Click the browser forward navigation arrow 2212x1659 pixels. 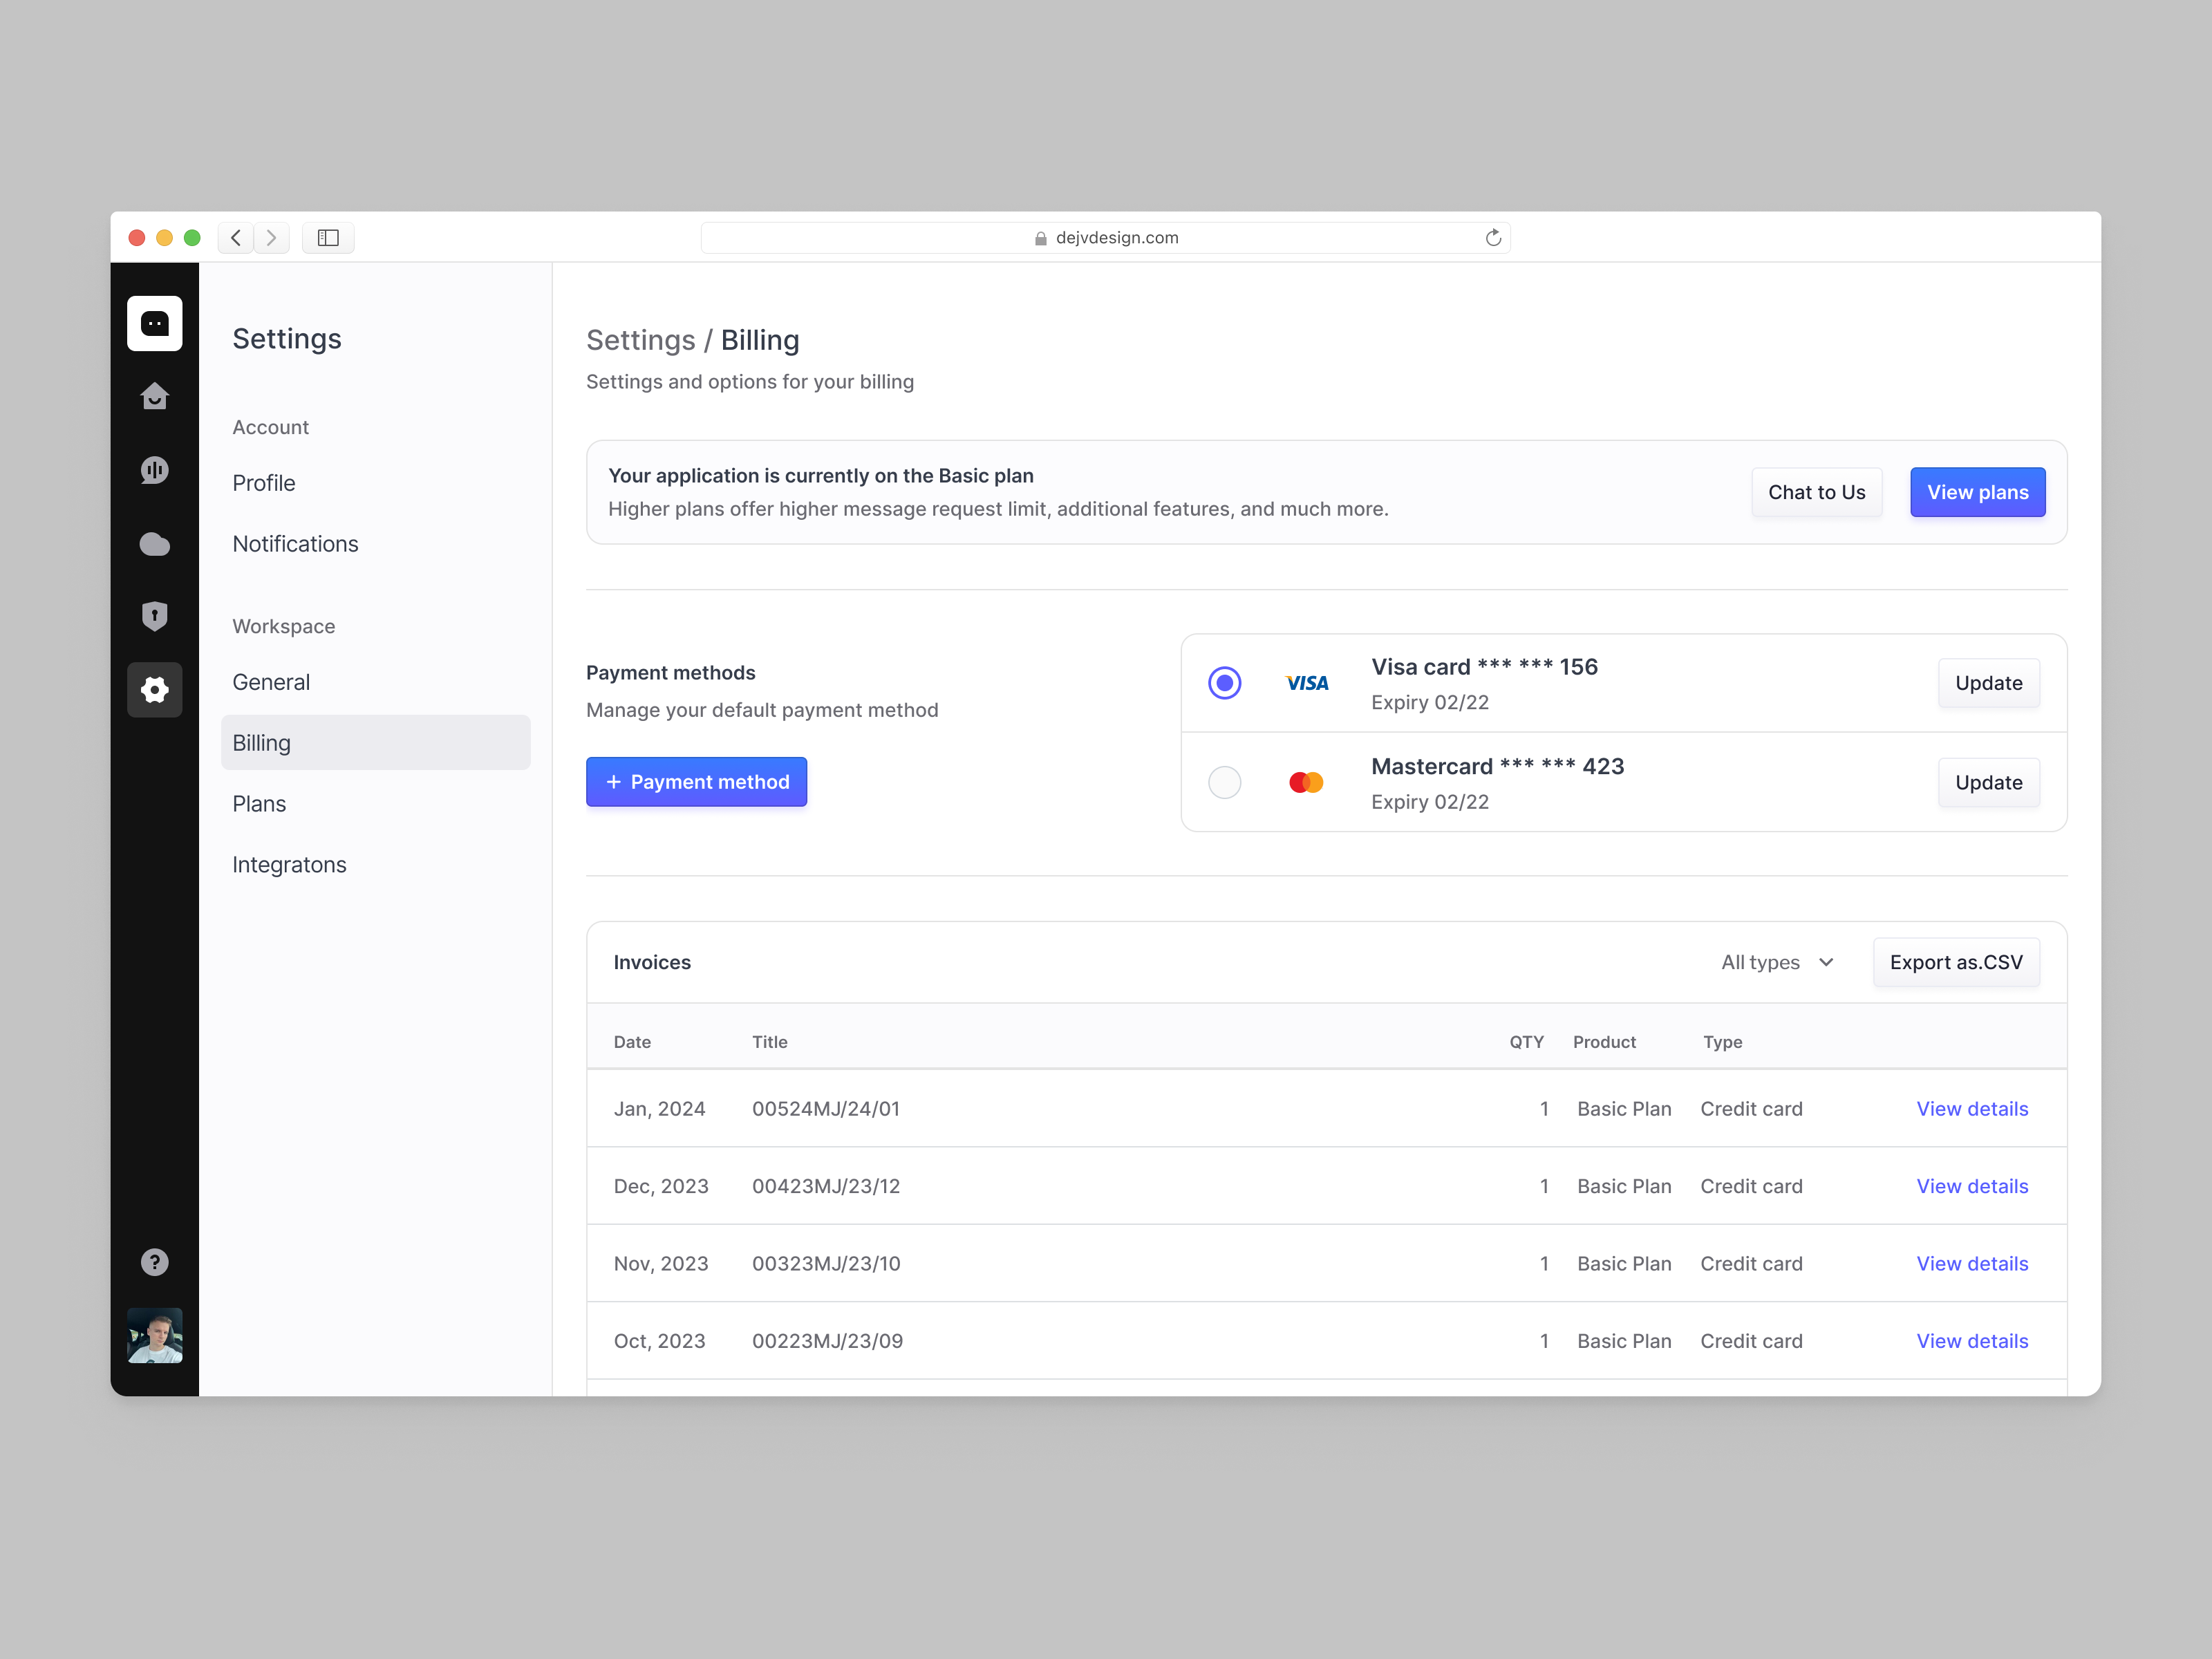click(x=271, y=237)
